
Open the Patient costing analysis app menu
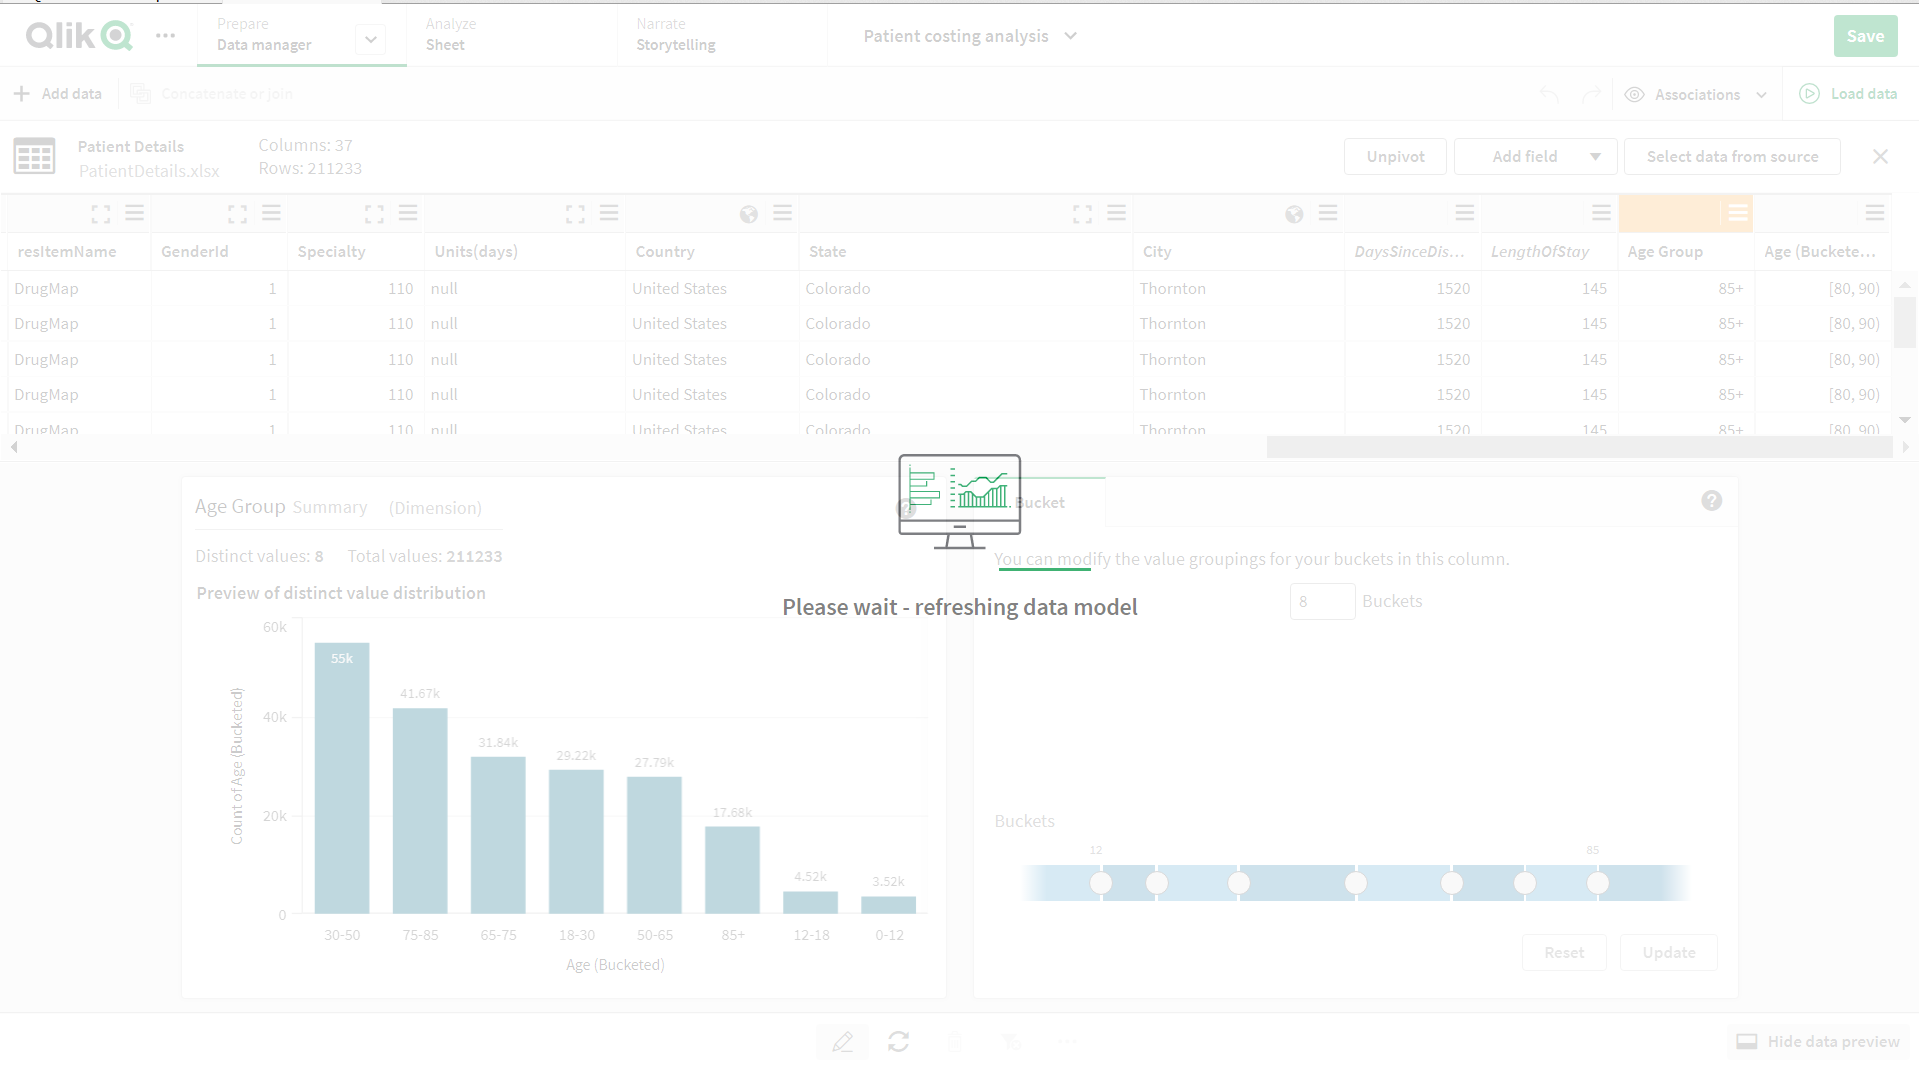tap(1070, 36)
